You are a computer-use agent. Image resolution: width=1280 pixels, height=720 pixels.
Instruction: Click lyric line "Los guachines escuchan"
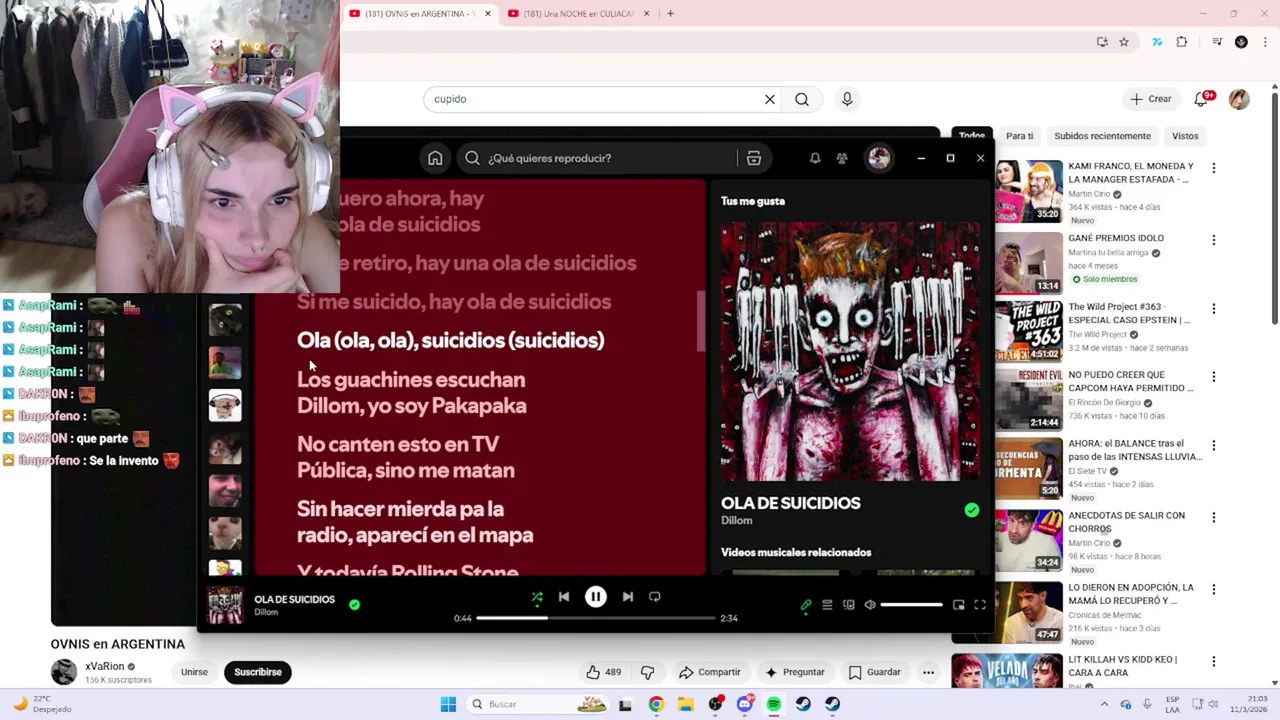[411, 380]
